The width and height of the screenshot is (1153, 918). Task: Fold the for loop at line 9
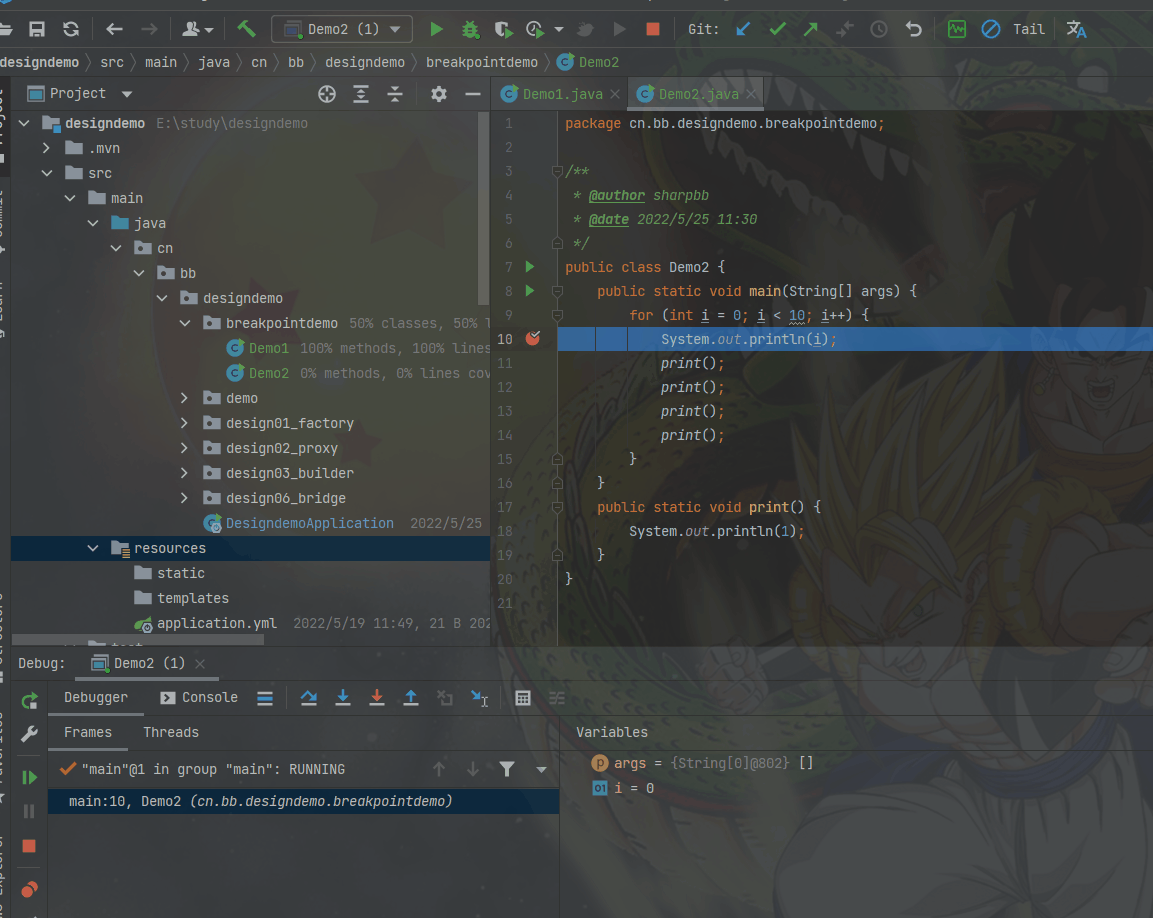click(557, 315)
